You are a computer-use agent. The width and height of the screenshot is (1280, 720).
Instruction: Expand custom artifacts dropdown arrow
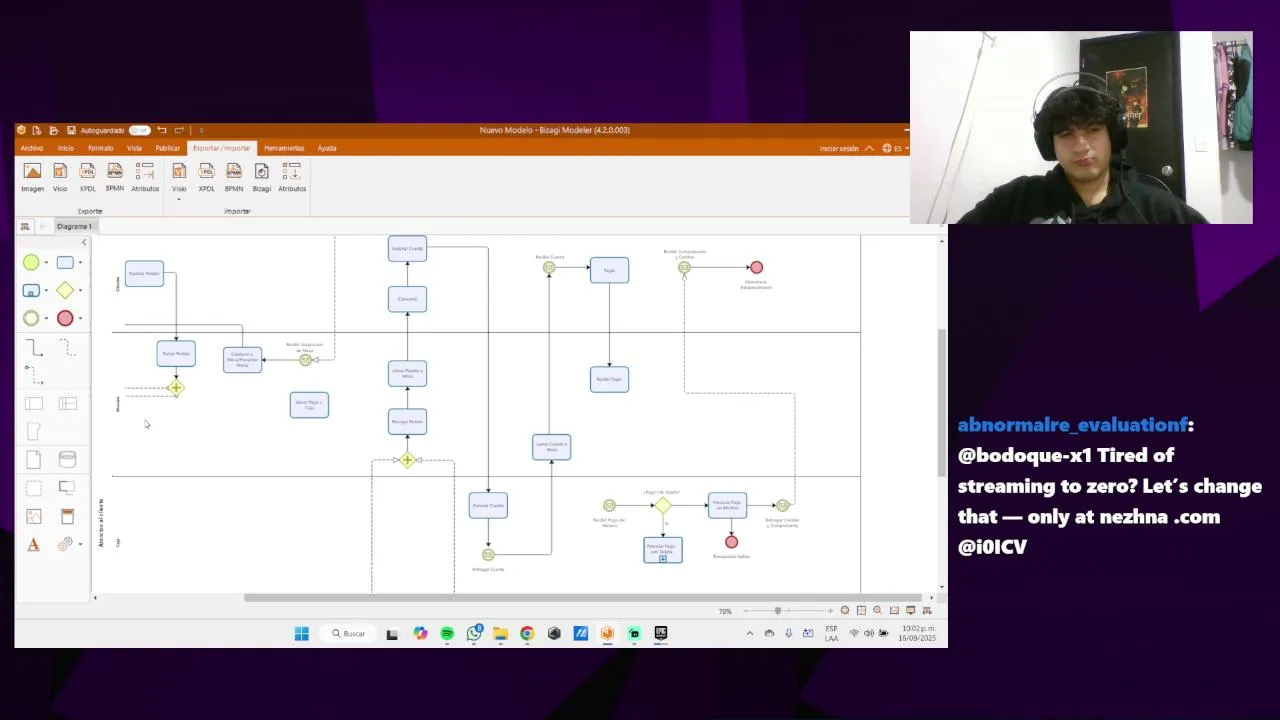(x=80, y=545)
